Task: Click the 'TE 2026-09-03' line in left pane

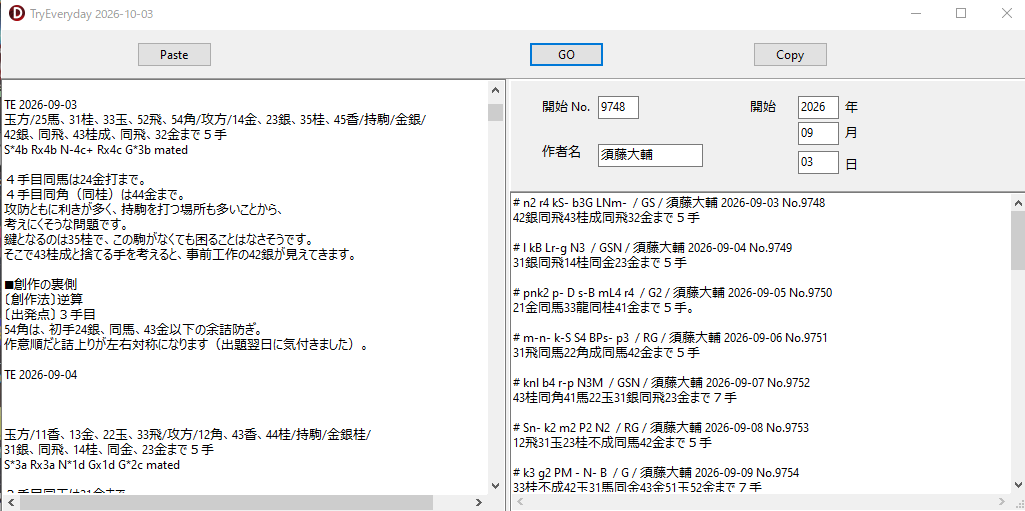Action: [x=41, y=105]
